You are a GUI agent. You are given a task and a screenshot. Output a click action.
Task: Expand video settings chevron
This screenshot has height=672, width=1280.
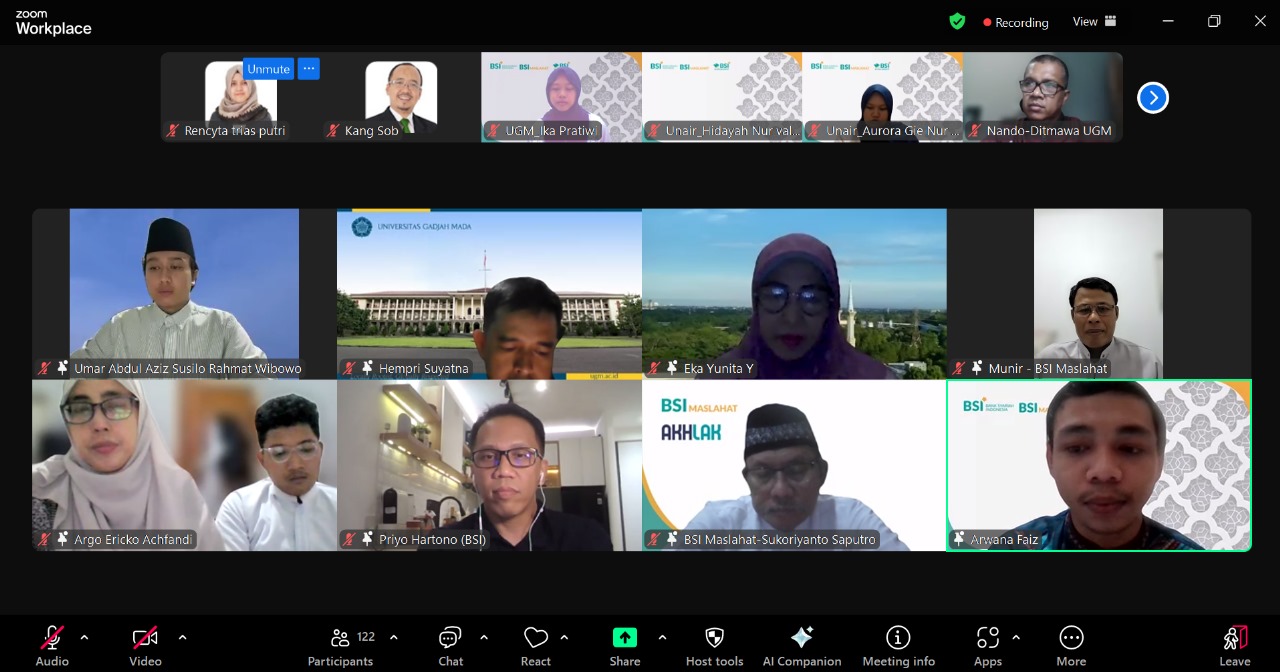pos(182,637)
